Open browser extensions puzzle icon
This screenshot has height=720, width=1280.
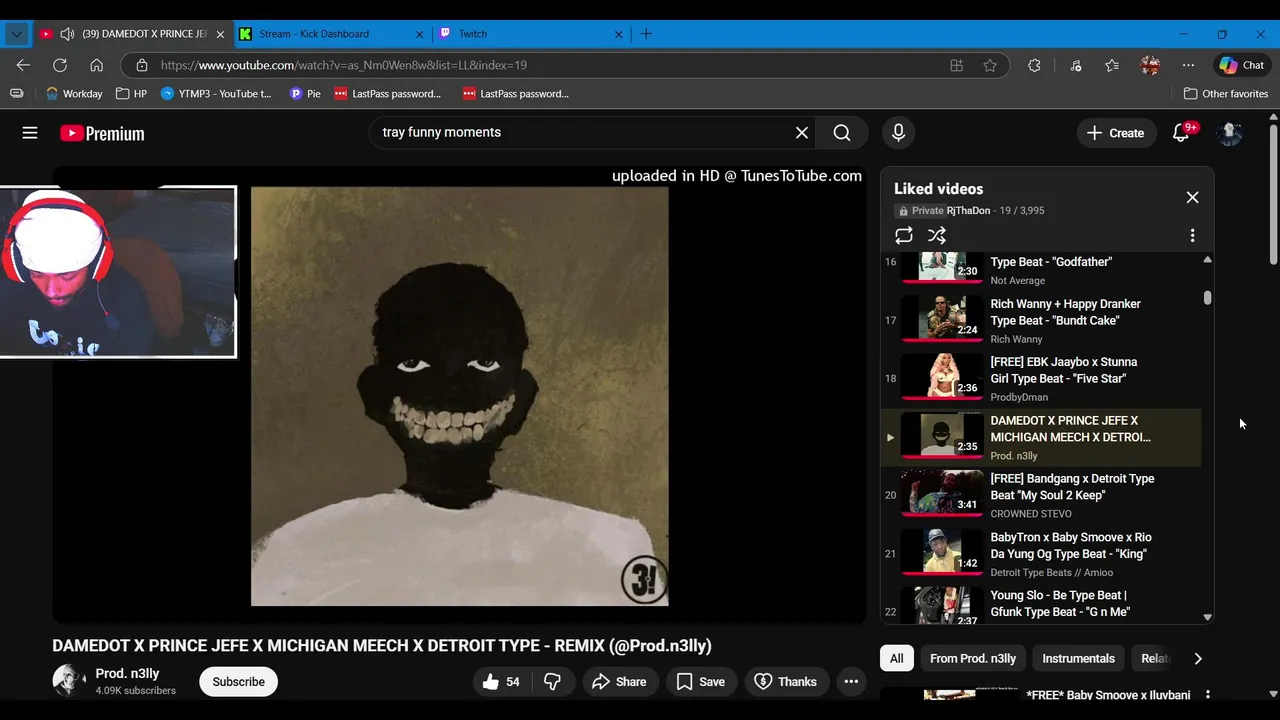click(x=1034, y=65)
